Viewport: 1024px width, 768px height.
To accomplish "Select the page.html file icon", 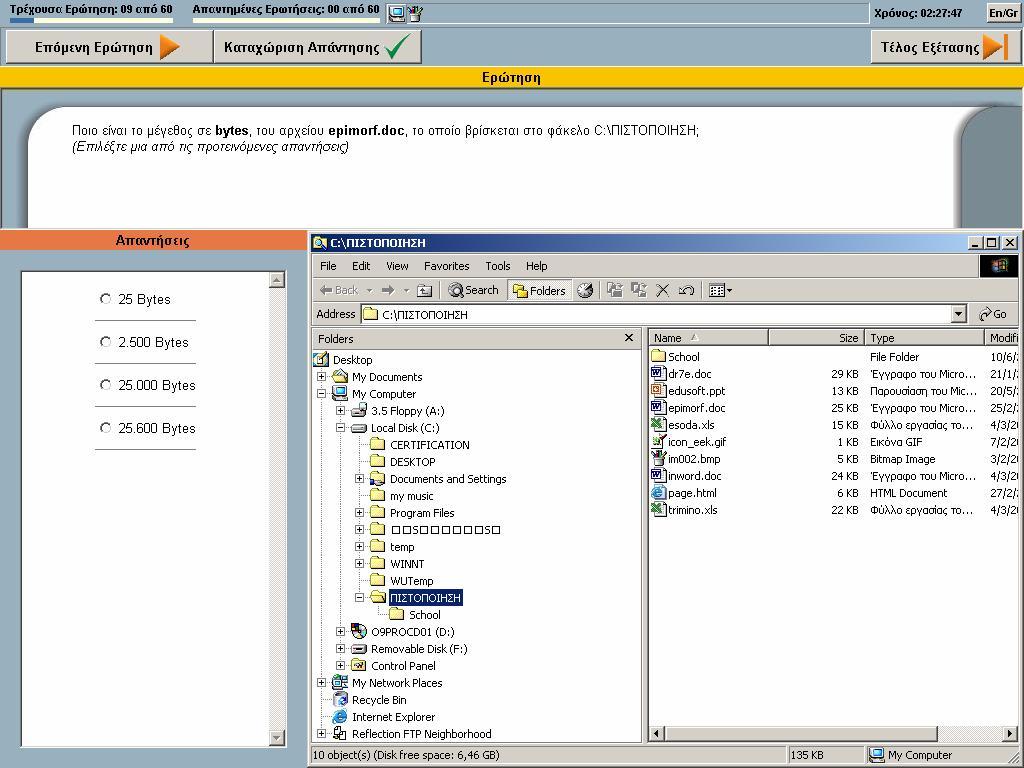I will coord(658,492).
